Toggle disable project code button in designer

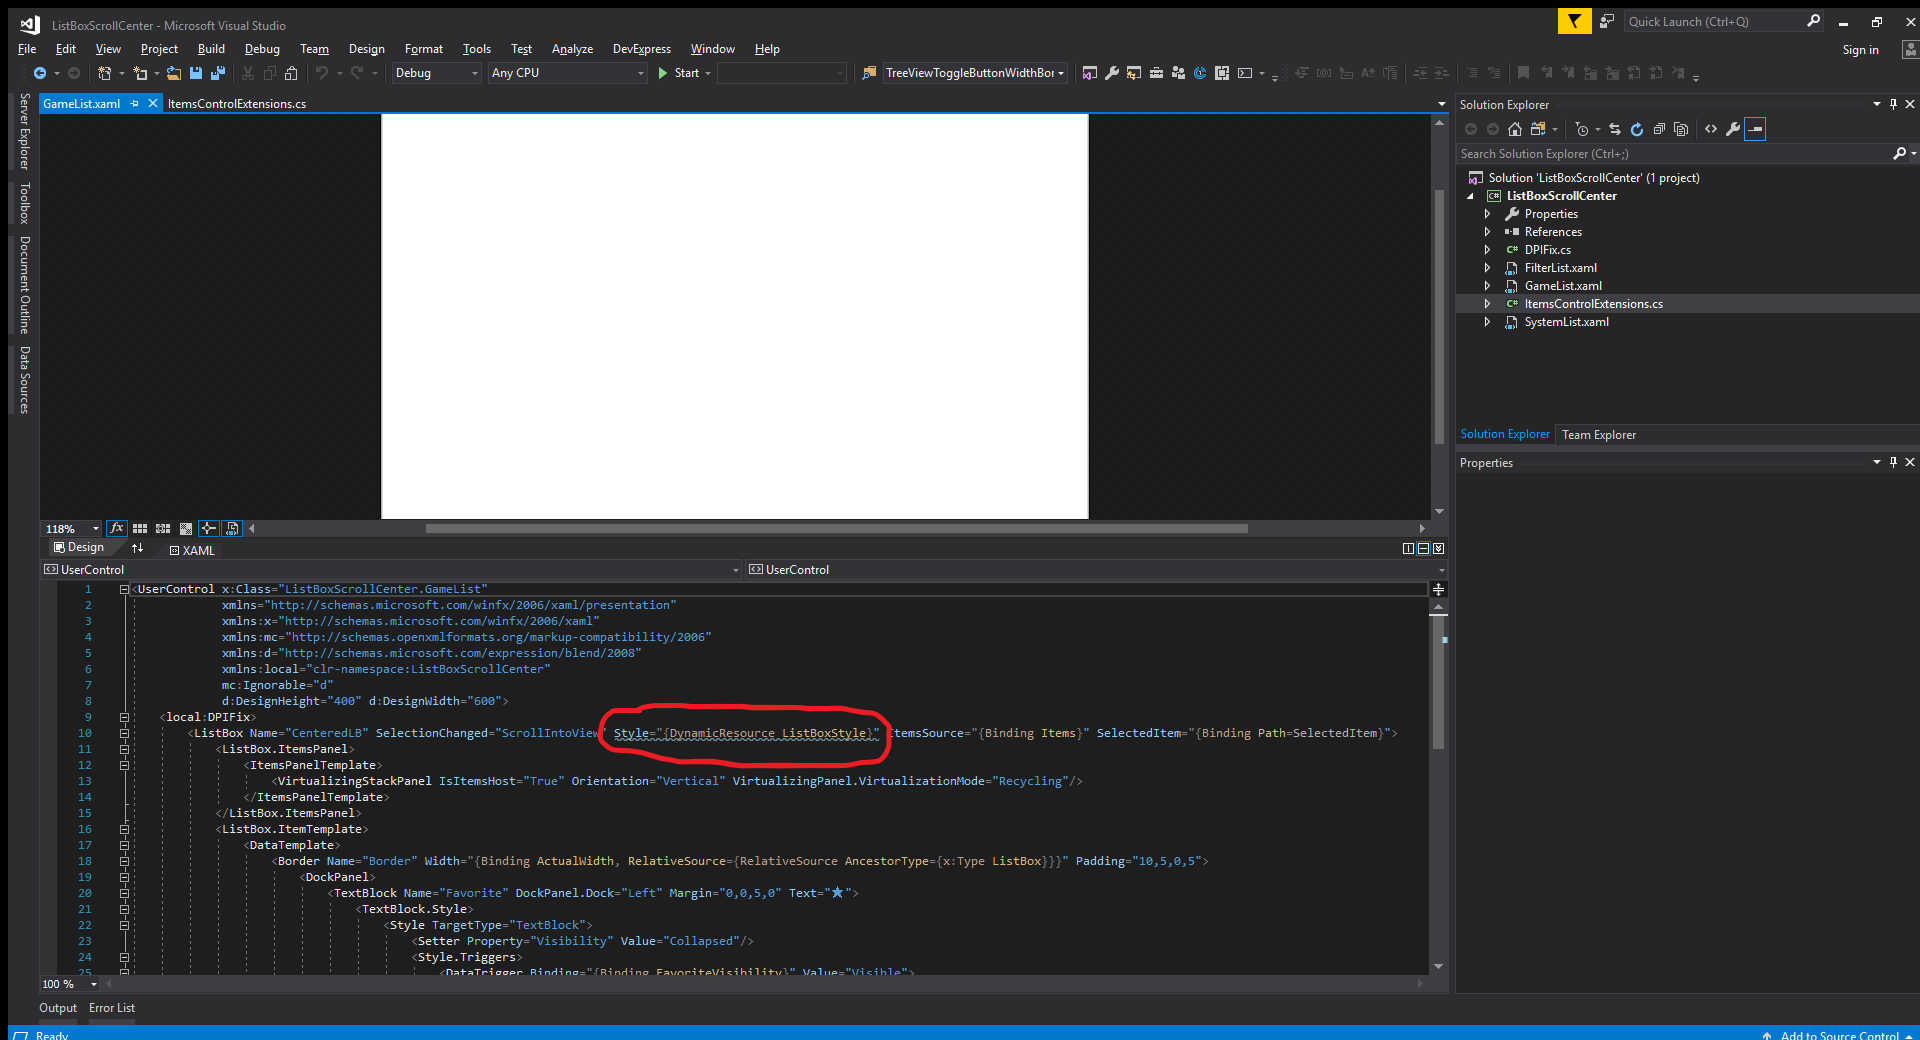tap(232, 528)
